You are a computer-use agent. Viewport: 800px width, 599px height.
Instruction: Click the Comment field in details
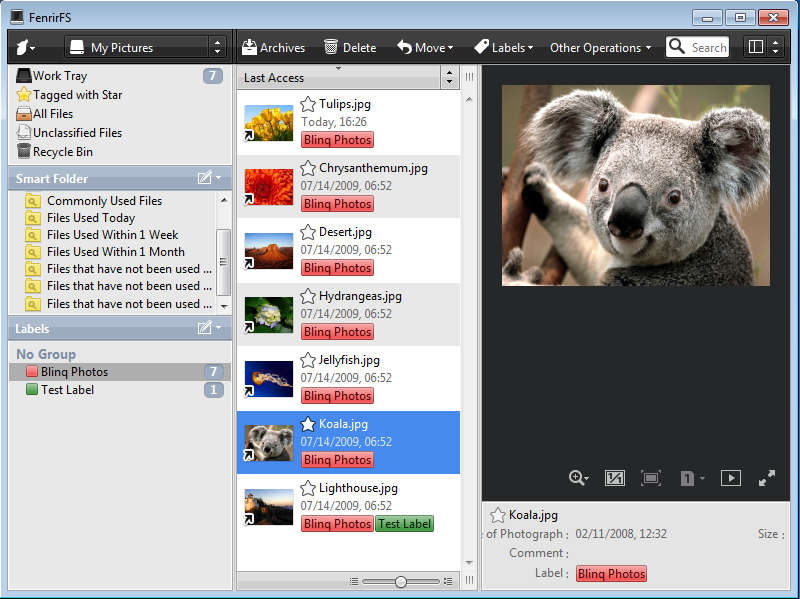pos(679,553)
